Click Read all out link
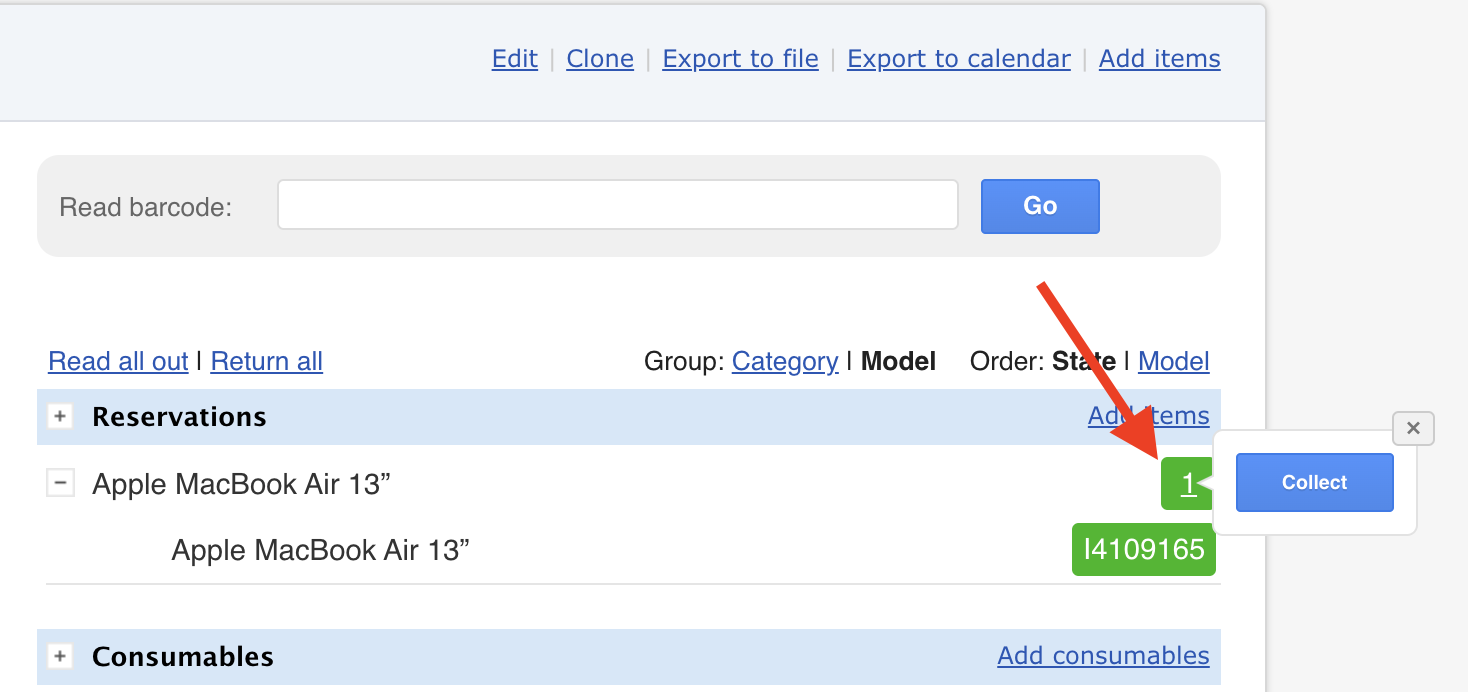Image resolution: width=1468 pixels, height=692 pixels. [118, 361]
